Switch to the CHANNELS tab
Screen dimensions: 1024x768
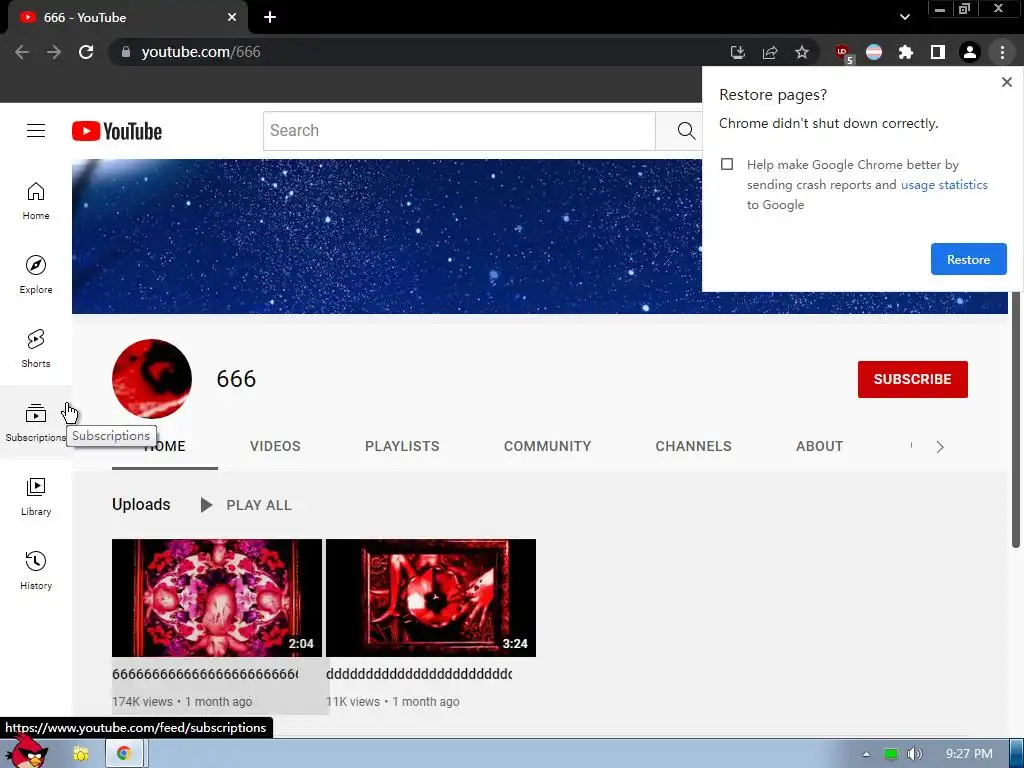[x=694, y=446]
